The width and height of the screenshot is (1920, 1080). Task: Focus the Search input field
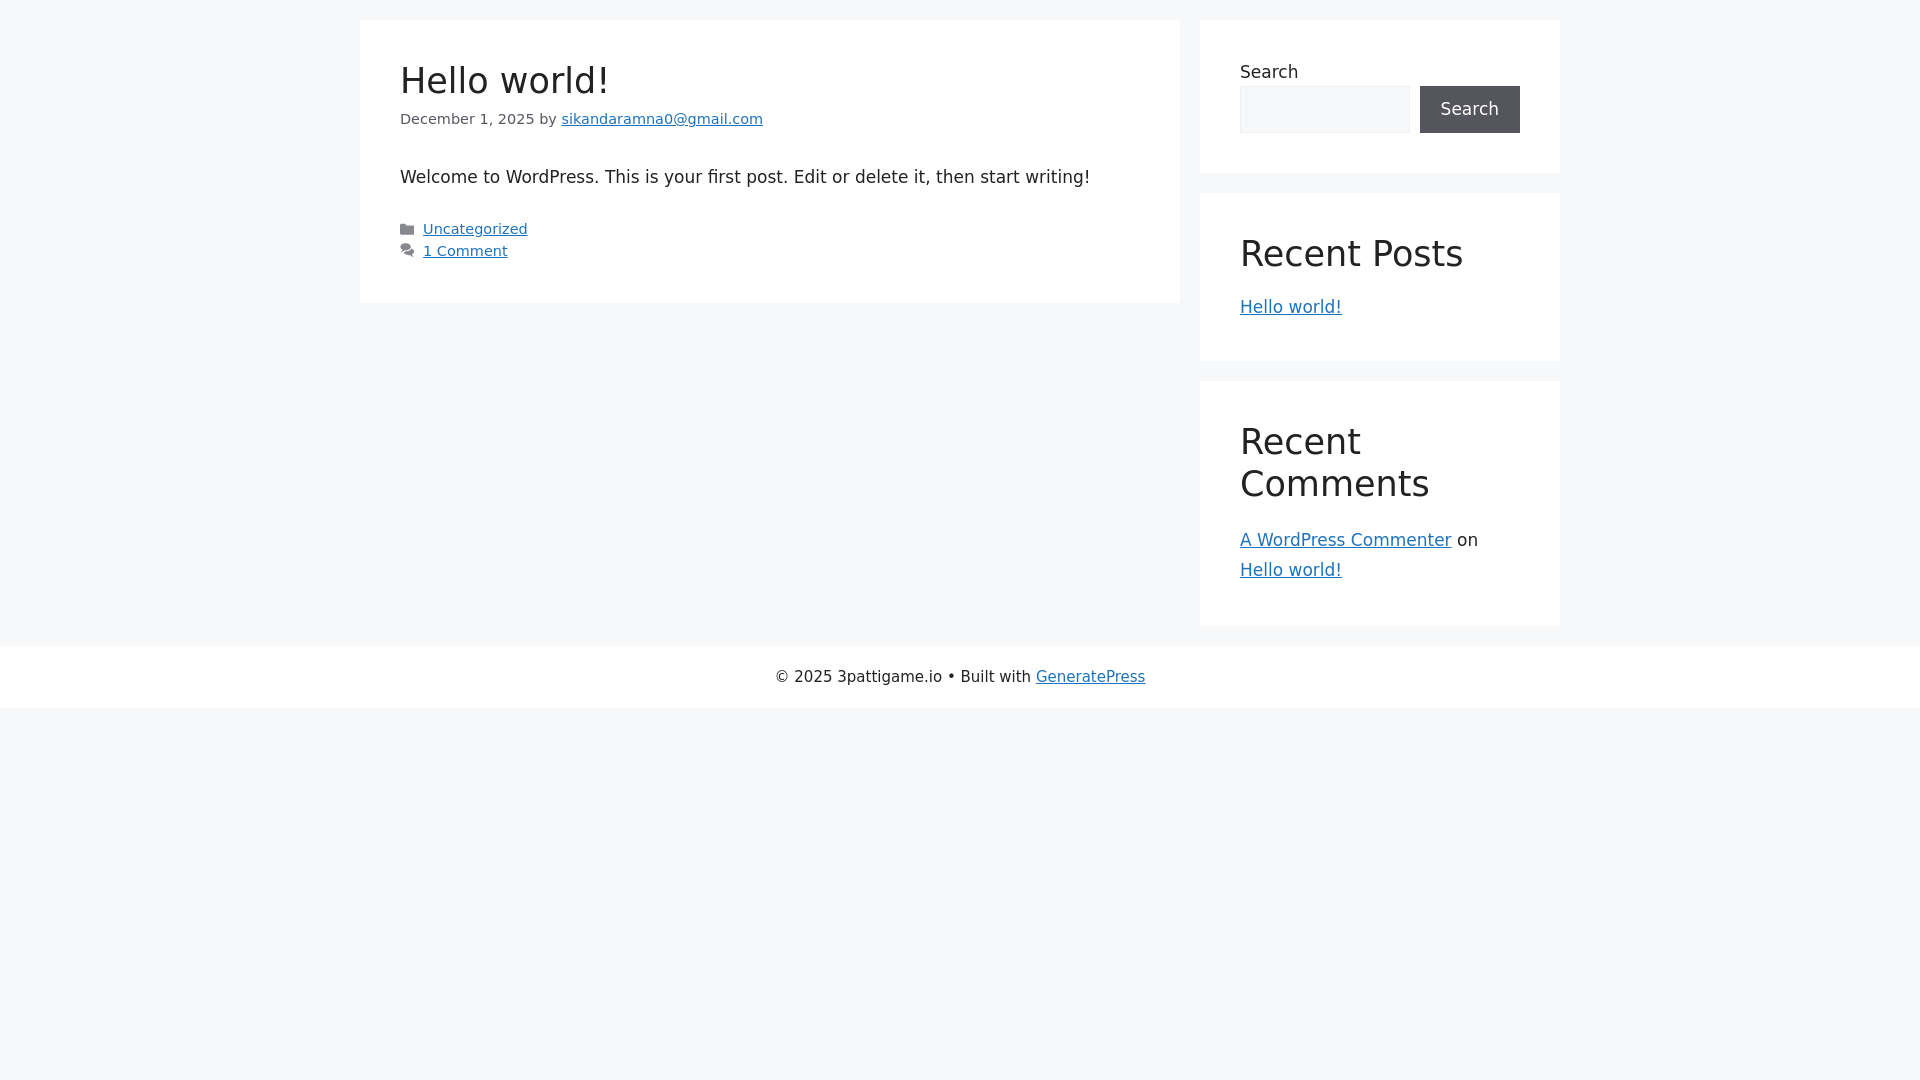1324,109
